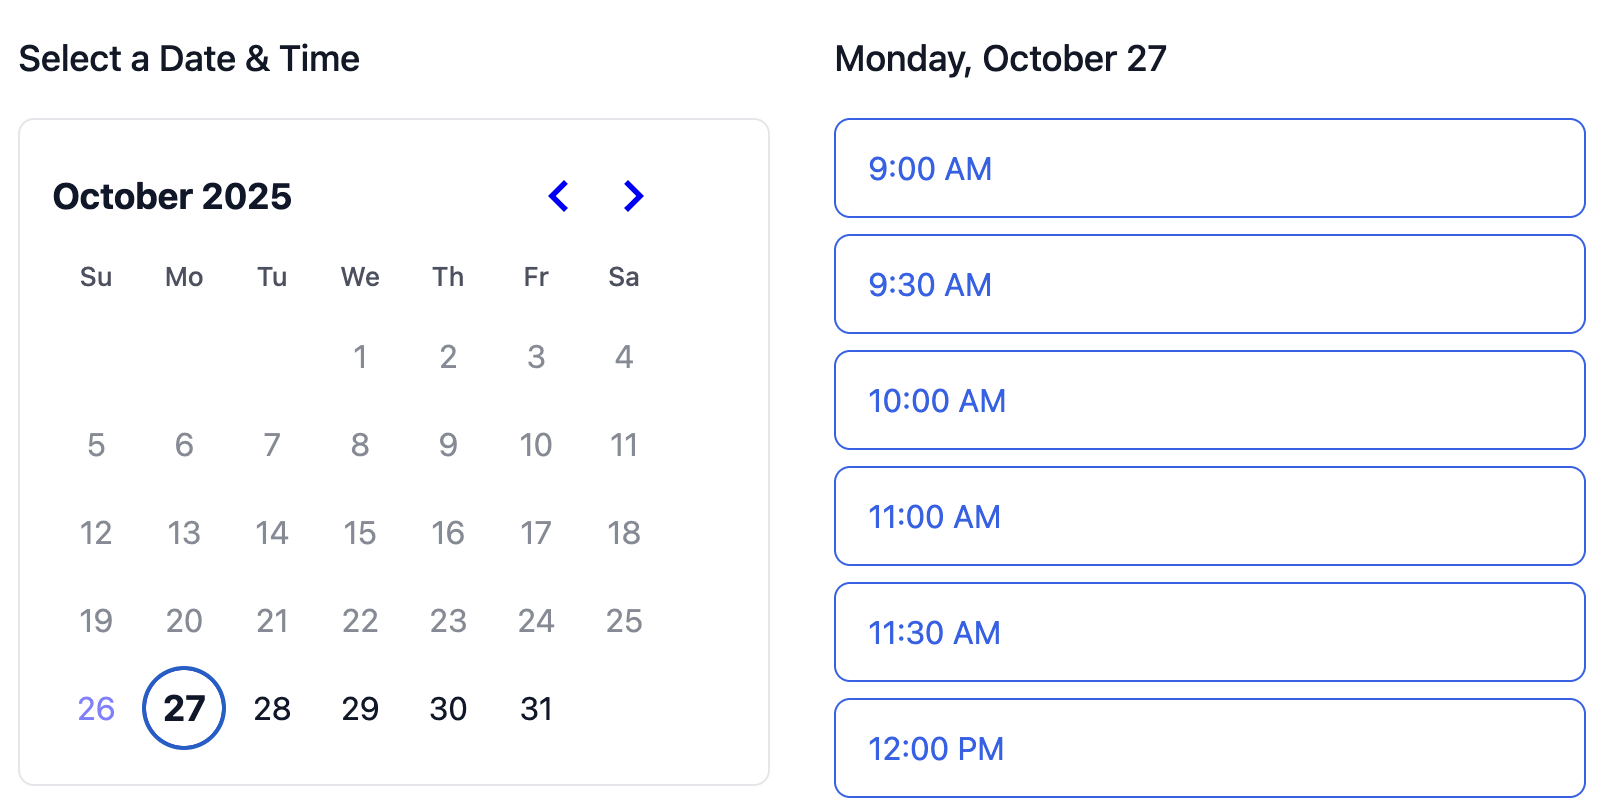Click the disabled October 1 date
The width and height of the screenshot is (1614, 810).
[x=360, y=356]
